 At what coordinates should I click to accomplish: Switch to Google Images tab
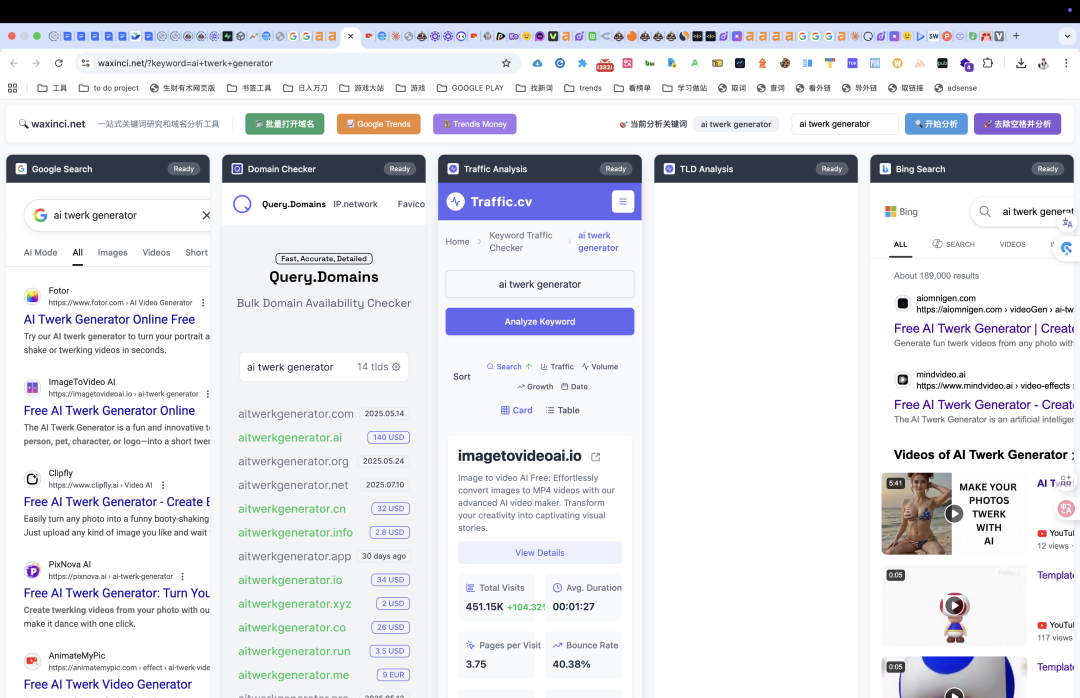click(x=112, y=252)
